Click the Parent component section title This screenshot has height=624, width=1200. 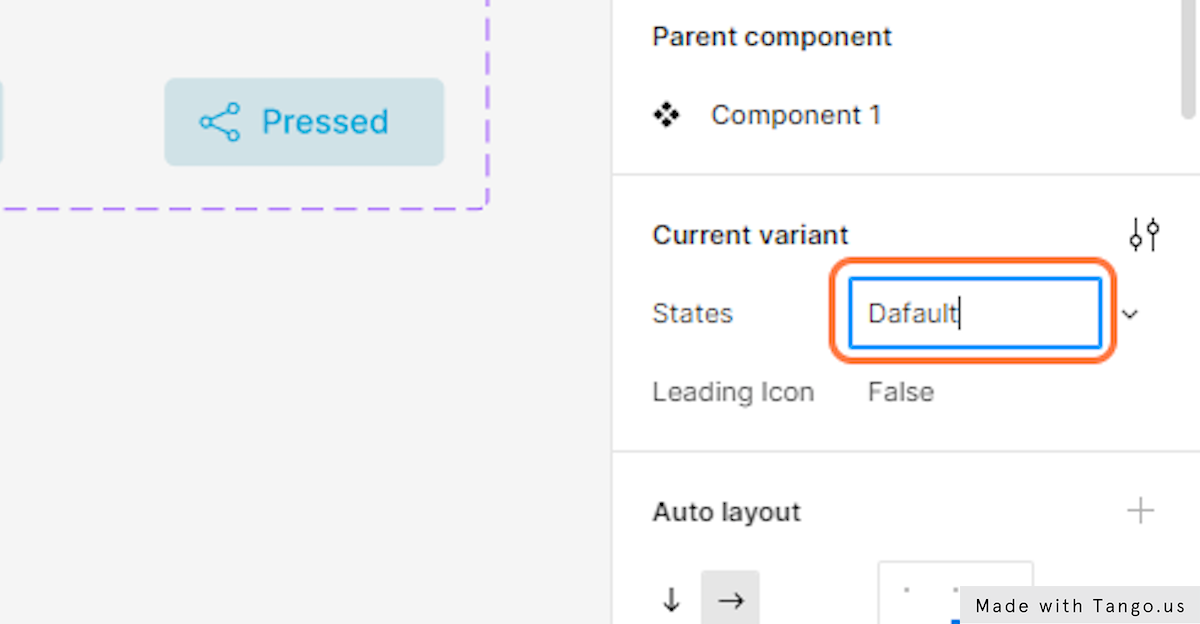[771, 37]
